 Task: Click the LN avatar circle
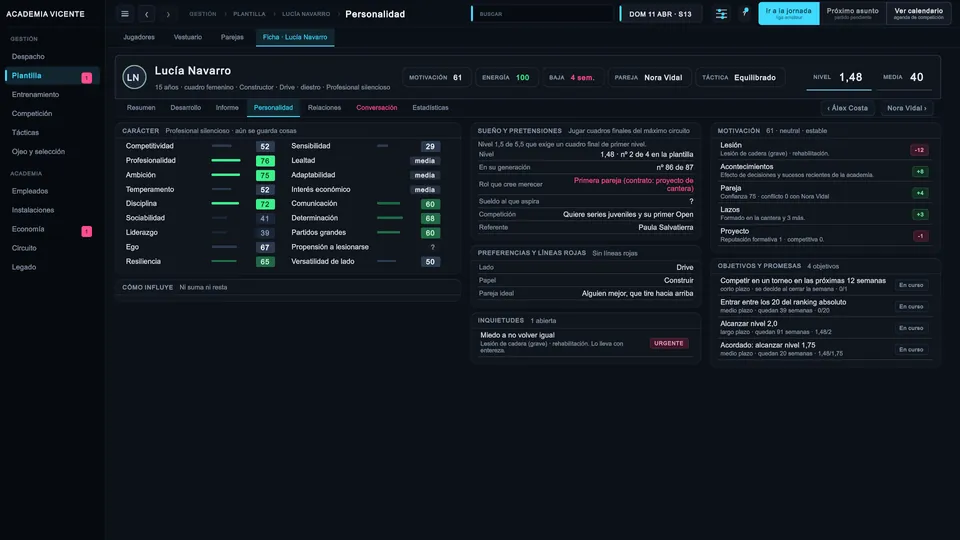[x=134, y=78]
